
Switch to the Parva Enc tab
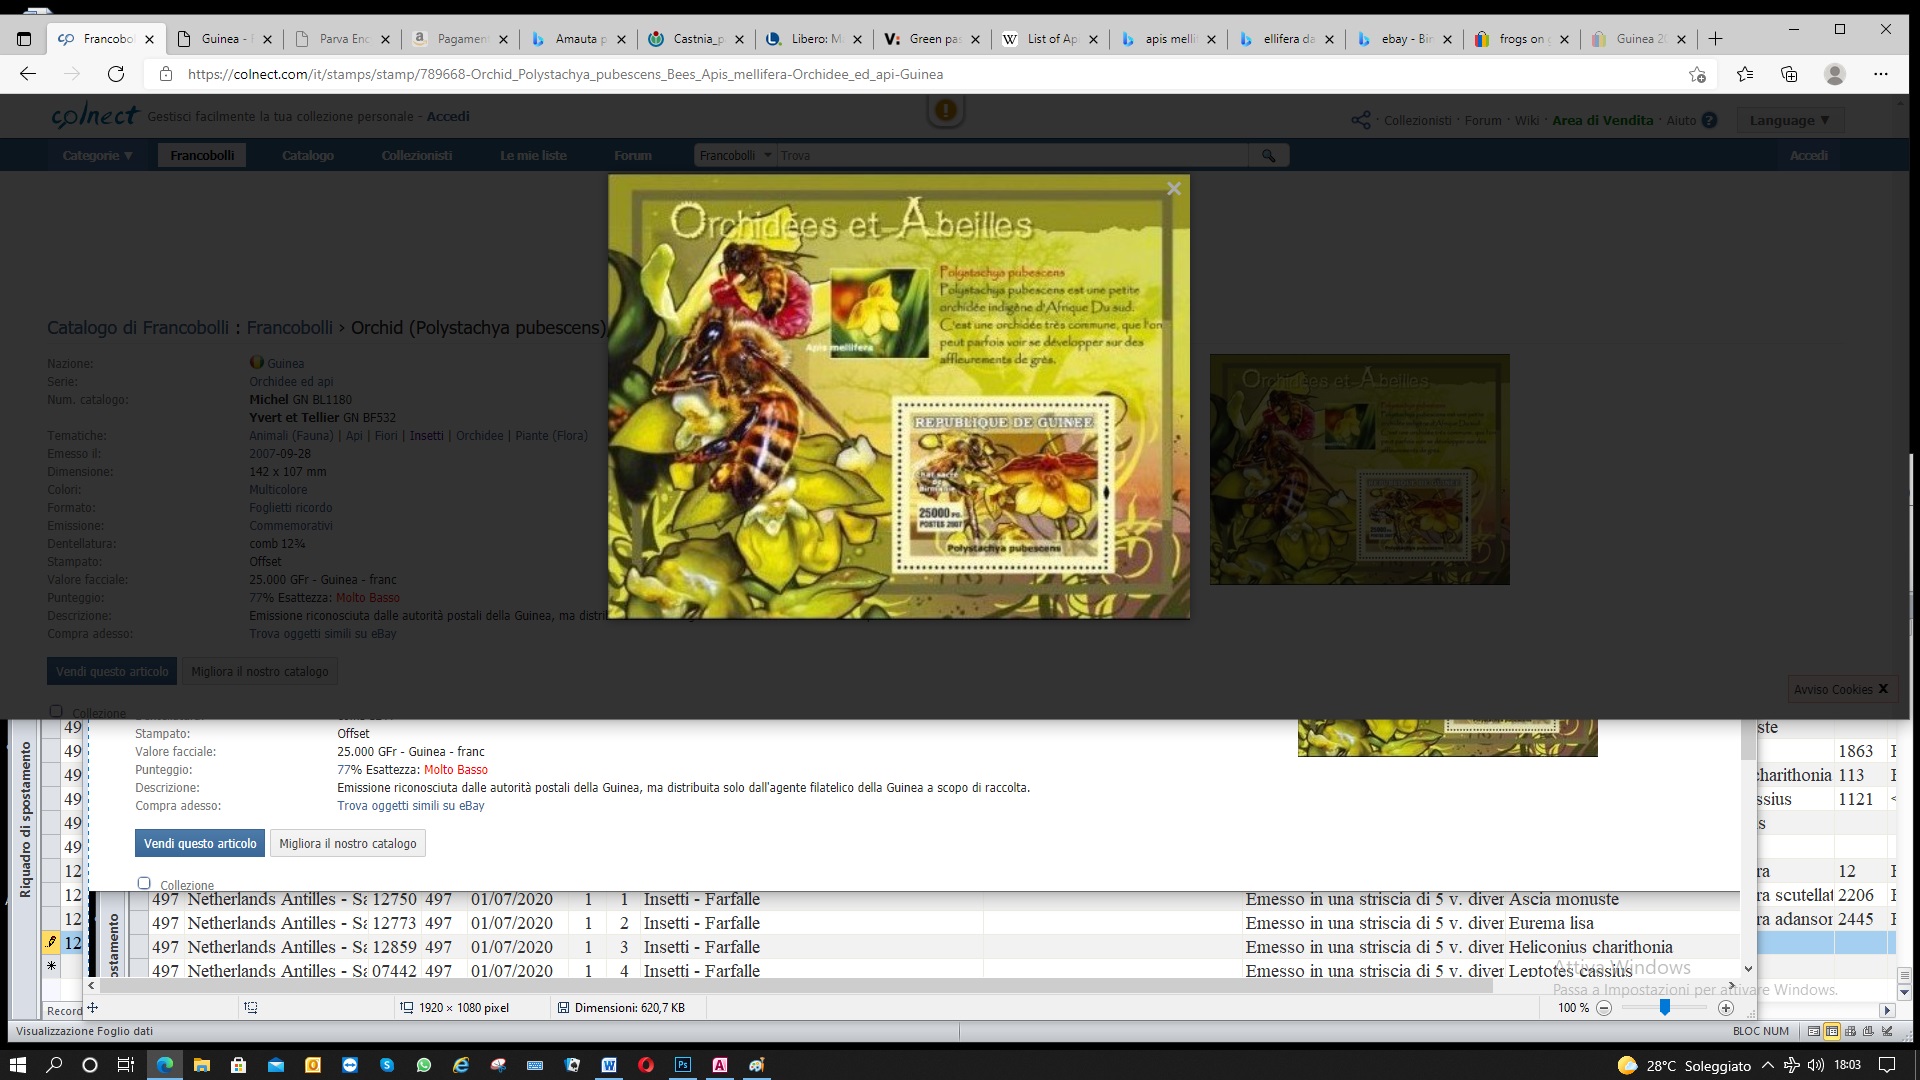click(x=344, y=39)
